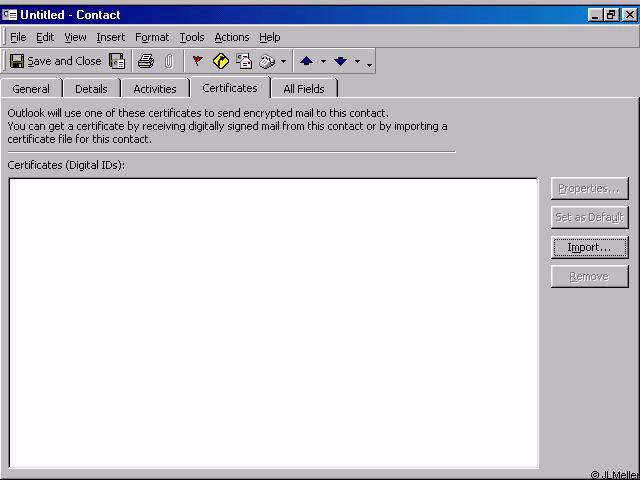The width and height of the screenshot is (640, 480).
Task: Close the Untitled Contact window
Action: click(x=629, y=15)
